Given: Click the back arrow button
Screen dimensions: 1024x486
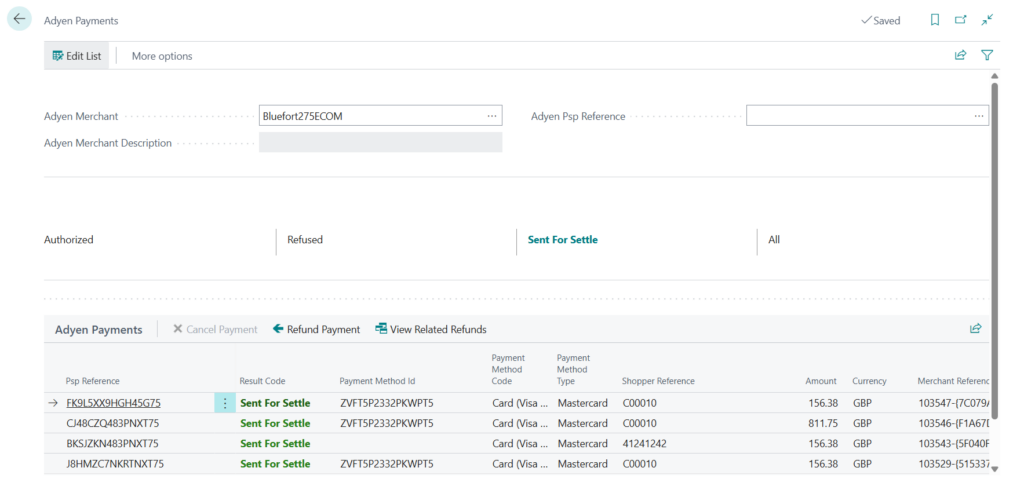Looking at the screenshot, I should pyautogui.click(x=19, y=19).
